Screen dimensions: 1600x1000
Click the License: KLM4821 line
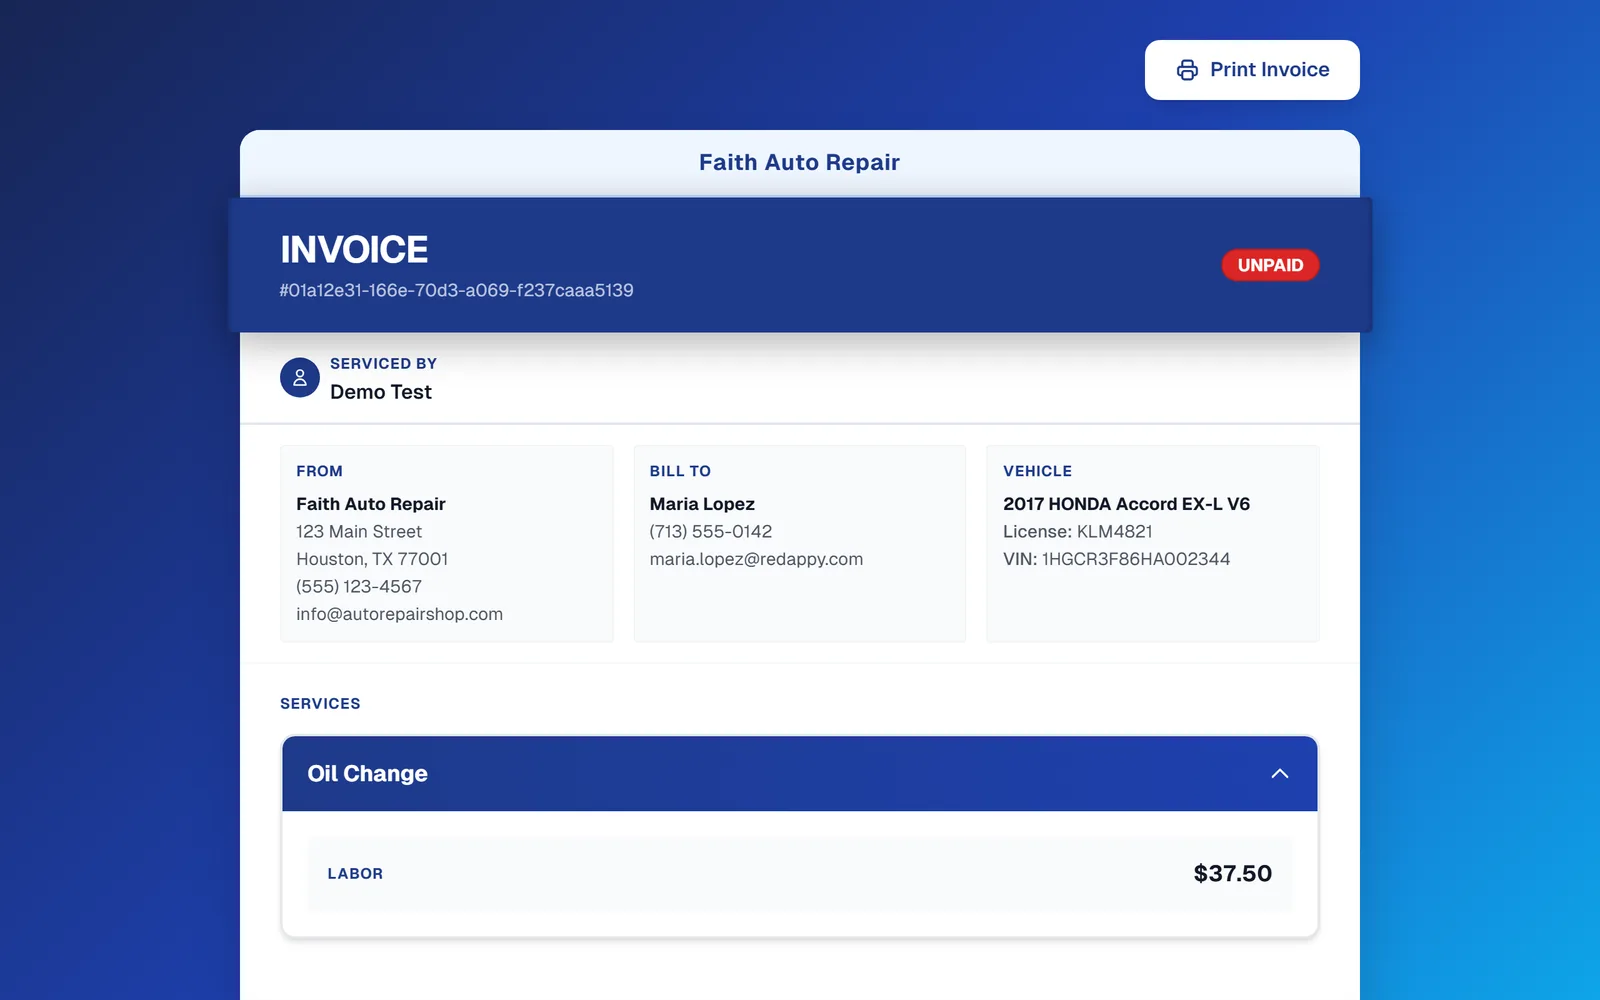1078,532
